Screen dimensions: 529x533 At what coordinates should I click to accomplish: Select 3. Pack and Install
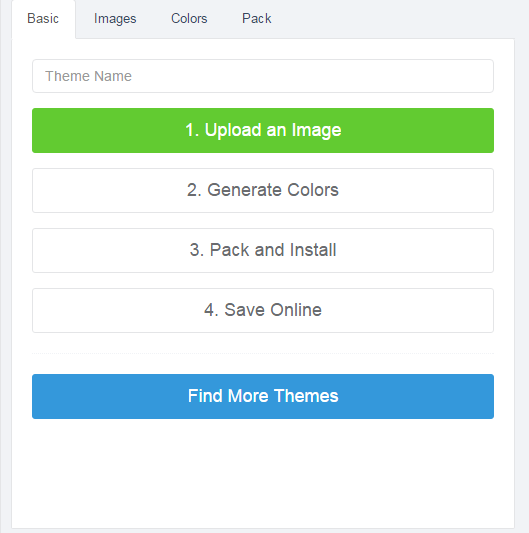263,251
